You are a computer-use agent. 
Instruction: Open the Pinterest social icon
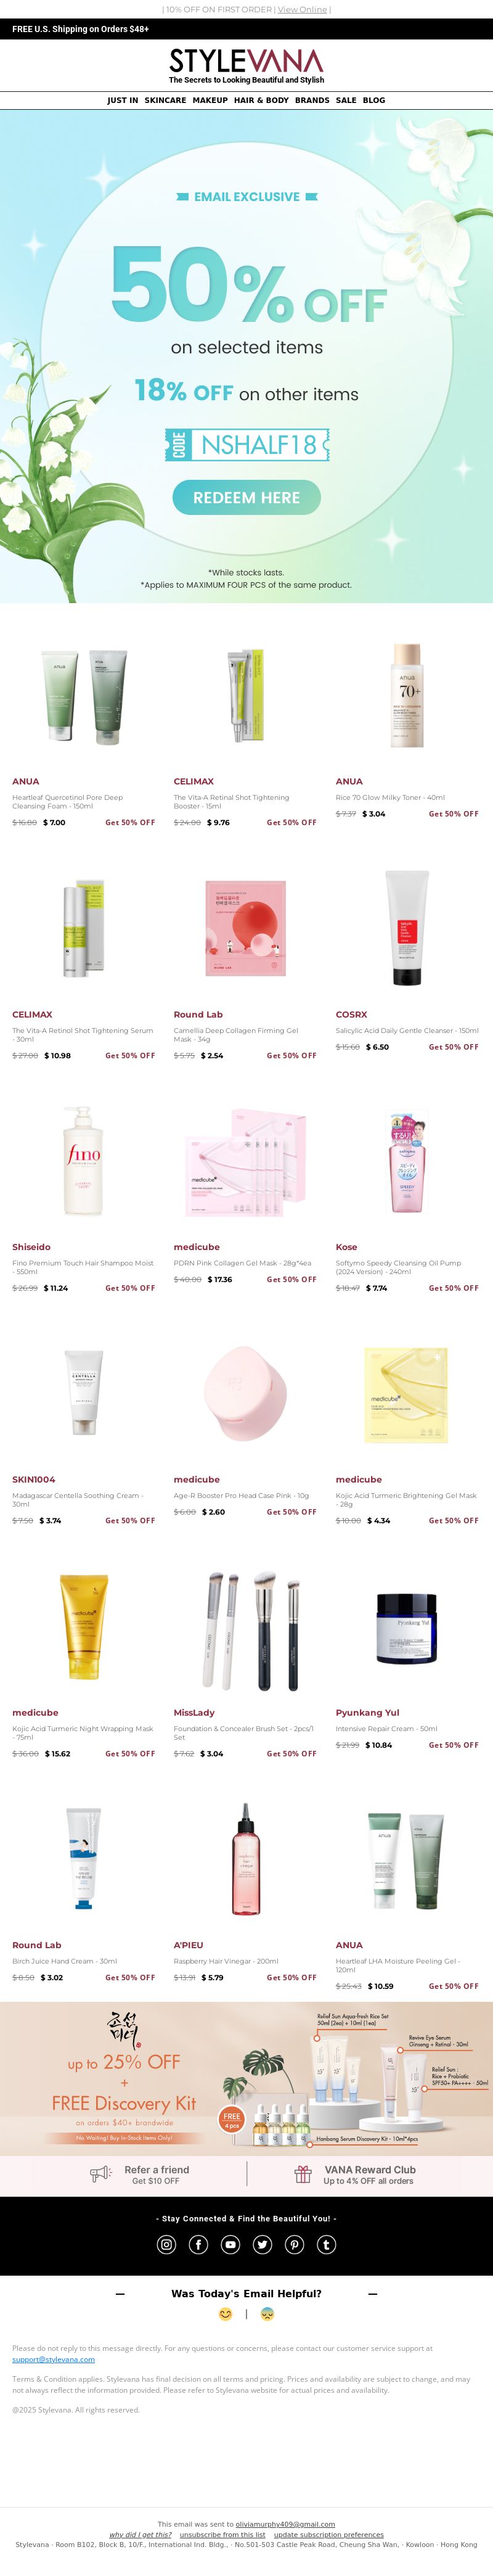295,2244
